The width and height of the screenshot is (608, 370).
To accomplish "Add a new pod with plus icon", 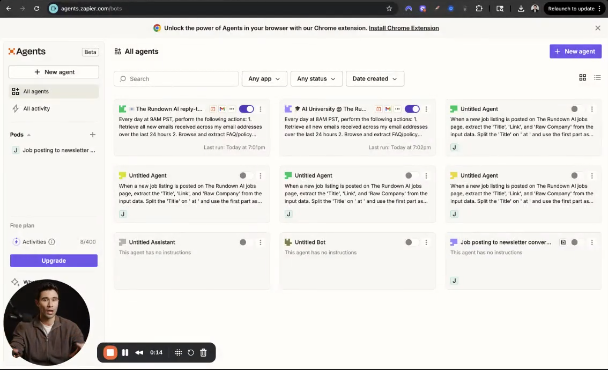I will tap(92, 135).
